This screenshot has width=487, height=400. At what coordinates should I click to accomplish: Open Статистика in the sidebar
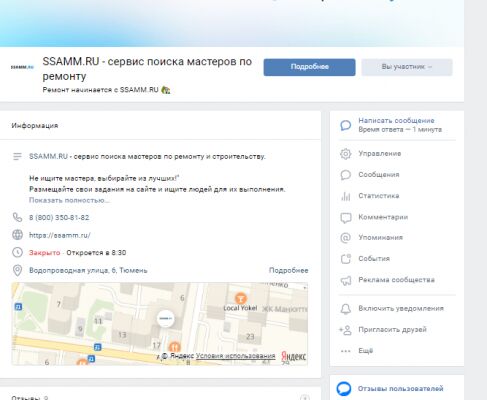(x=379, y=196)
